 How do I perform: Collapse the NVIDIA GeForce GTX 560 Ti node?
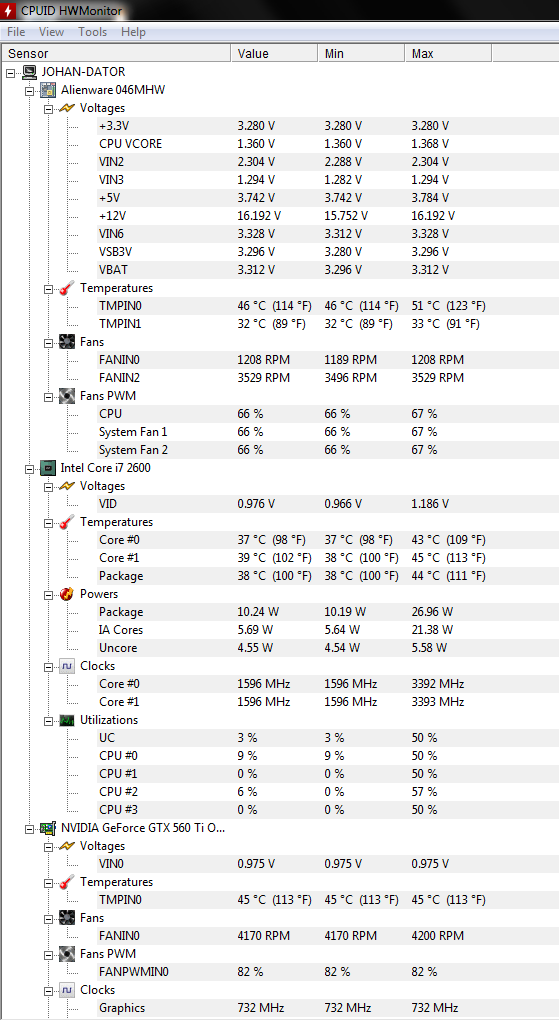pyautogui.click(x=29, y=829)
